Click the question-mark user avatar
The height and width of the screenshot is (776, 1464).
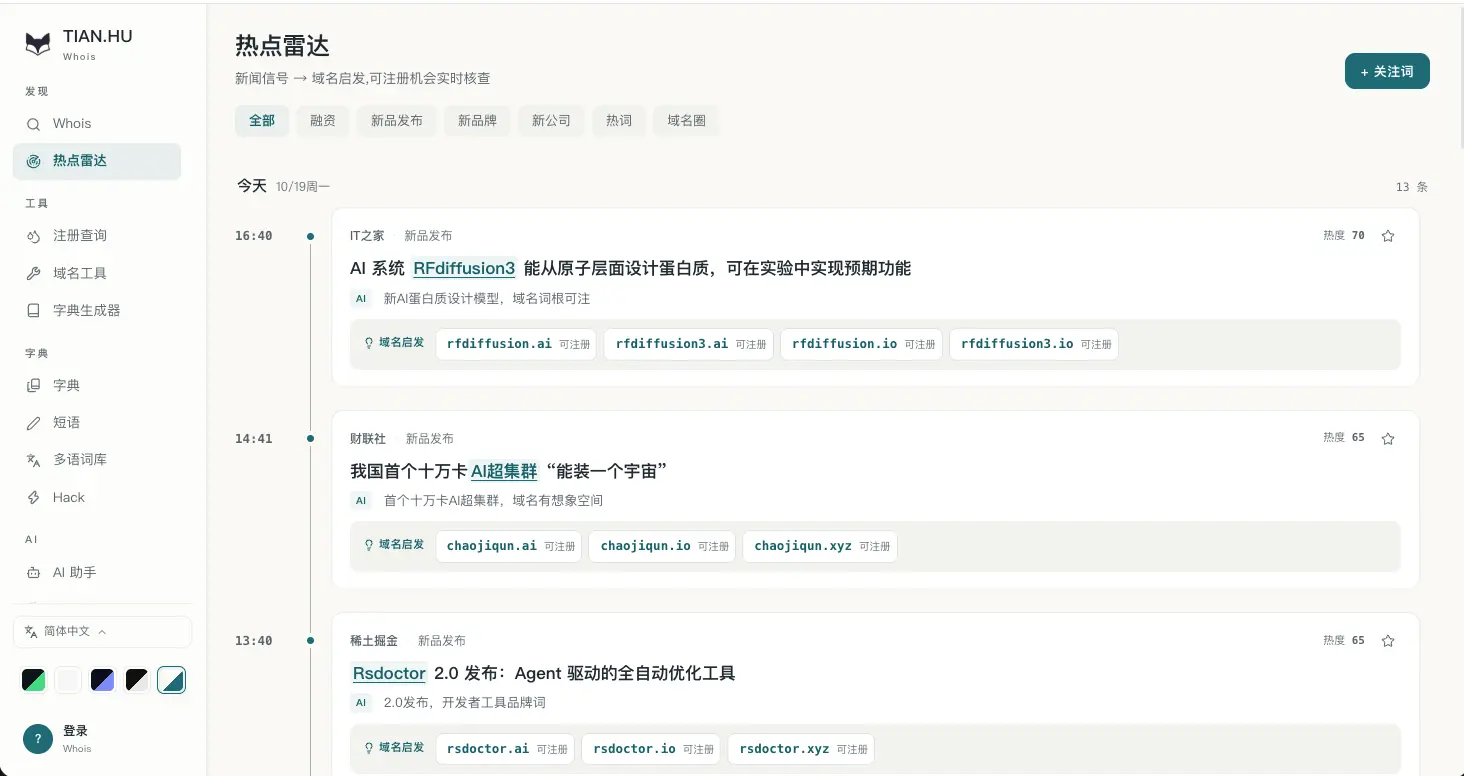(38, 739)
